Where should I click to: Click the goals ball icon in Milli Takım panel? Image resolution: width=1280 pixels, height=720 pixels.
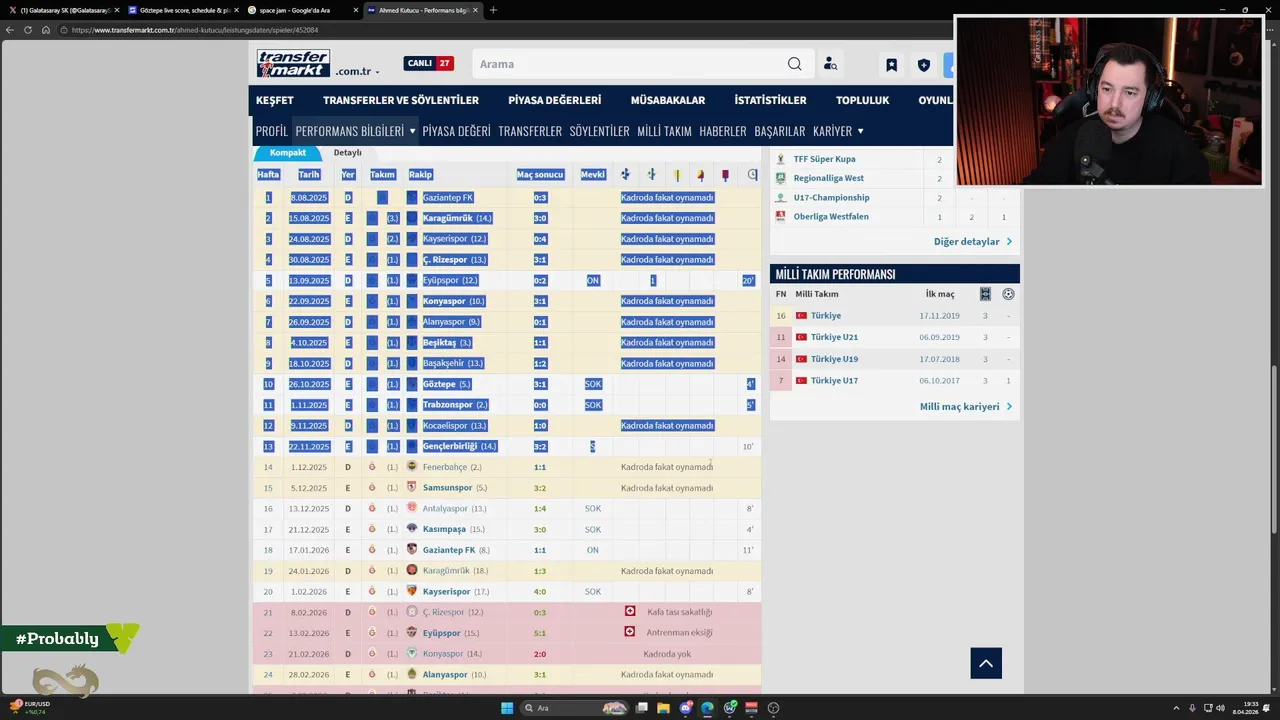click(x=1008, y=294)
